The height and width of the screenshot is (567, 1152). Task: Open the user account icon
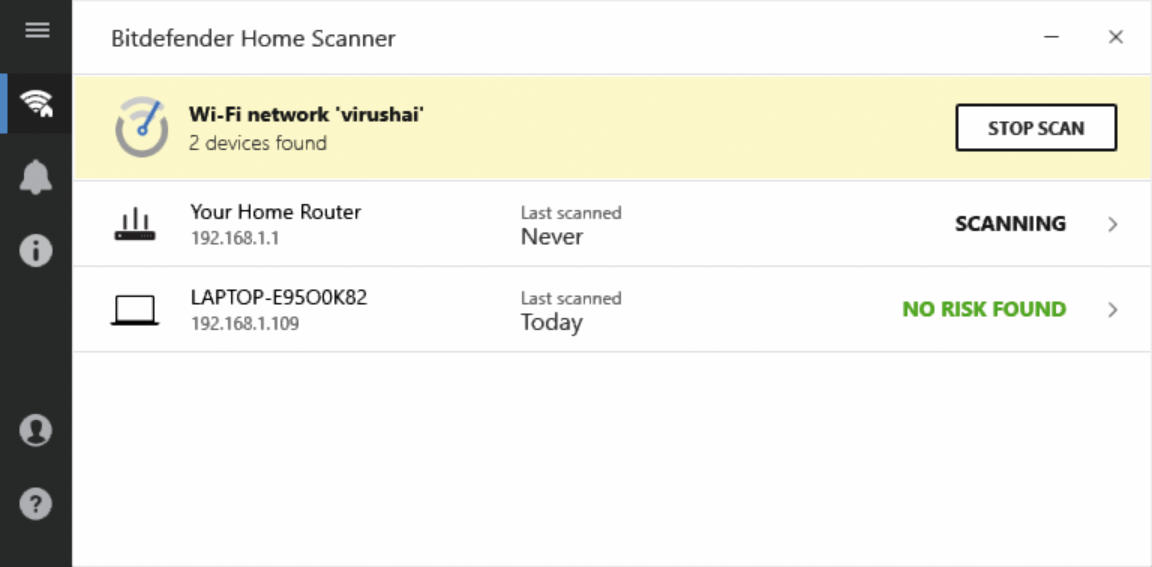coord(36,430)
